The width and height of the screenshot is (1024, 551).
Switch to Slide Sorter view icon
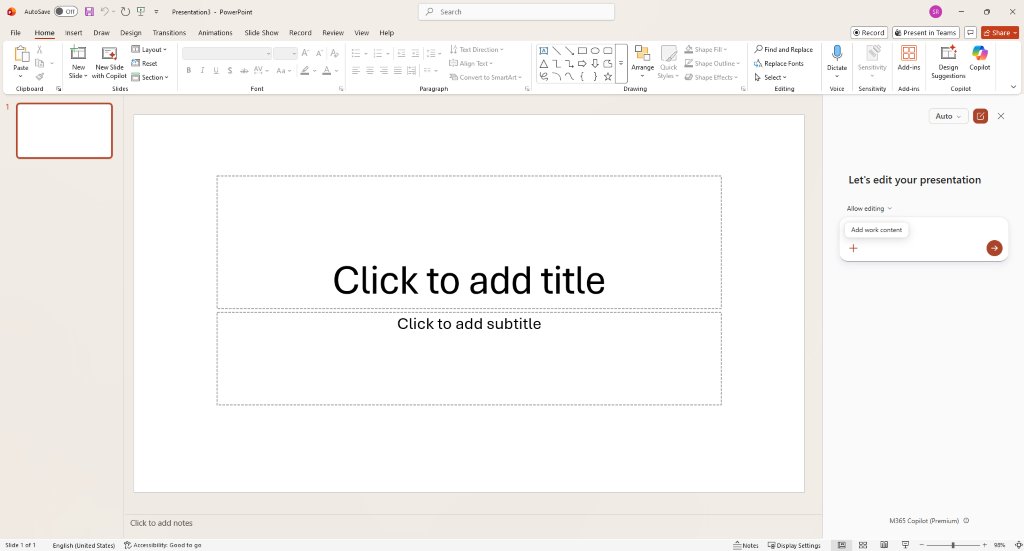pos(863,545)
